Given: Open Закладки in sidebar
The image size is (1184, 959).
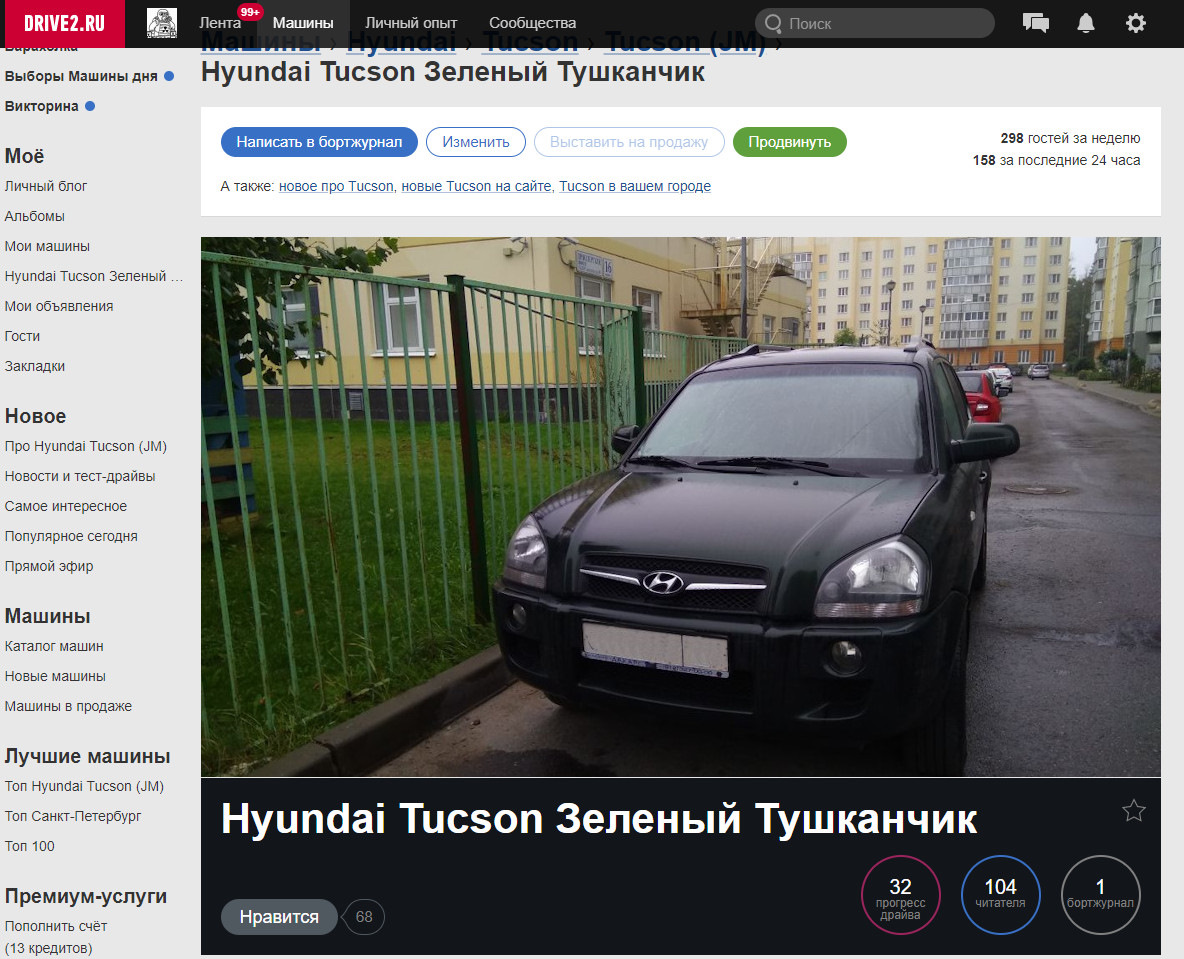Looking at the screenshot, I should coord(35,366).
